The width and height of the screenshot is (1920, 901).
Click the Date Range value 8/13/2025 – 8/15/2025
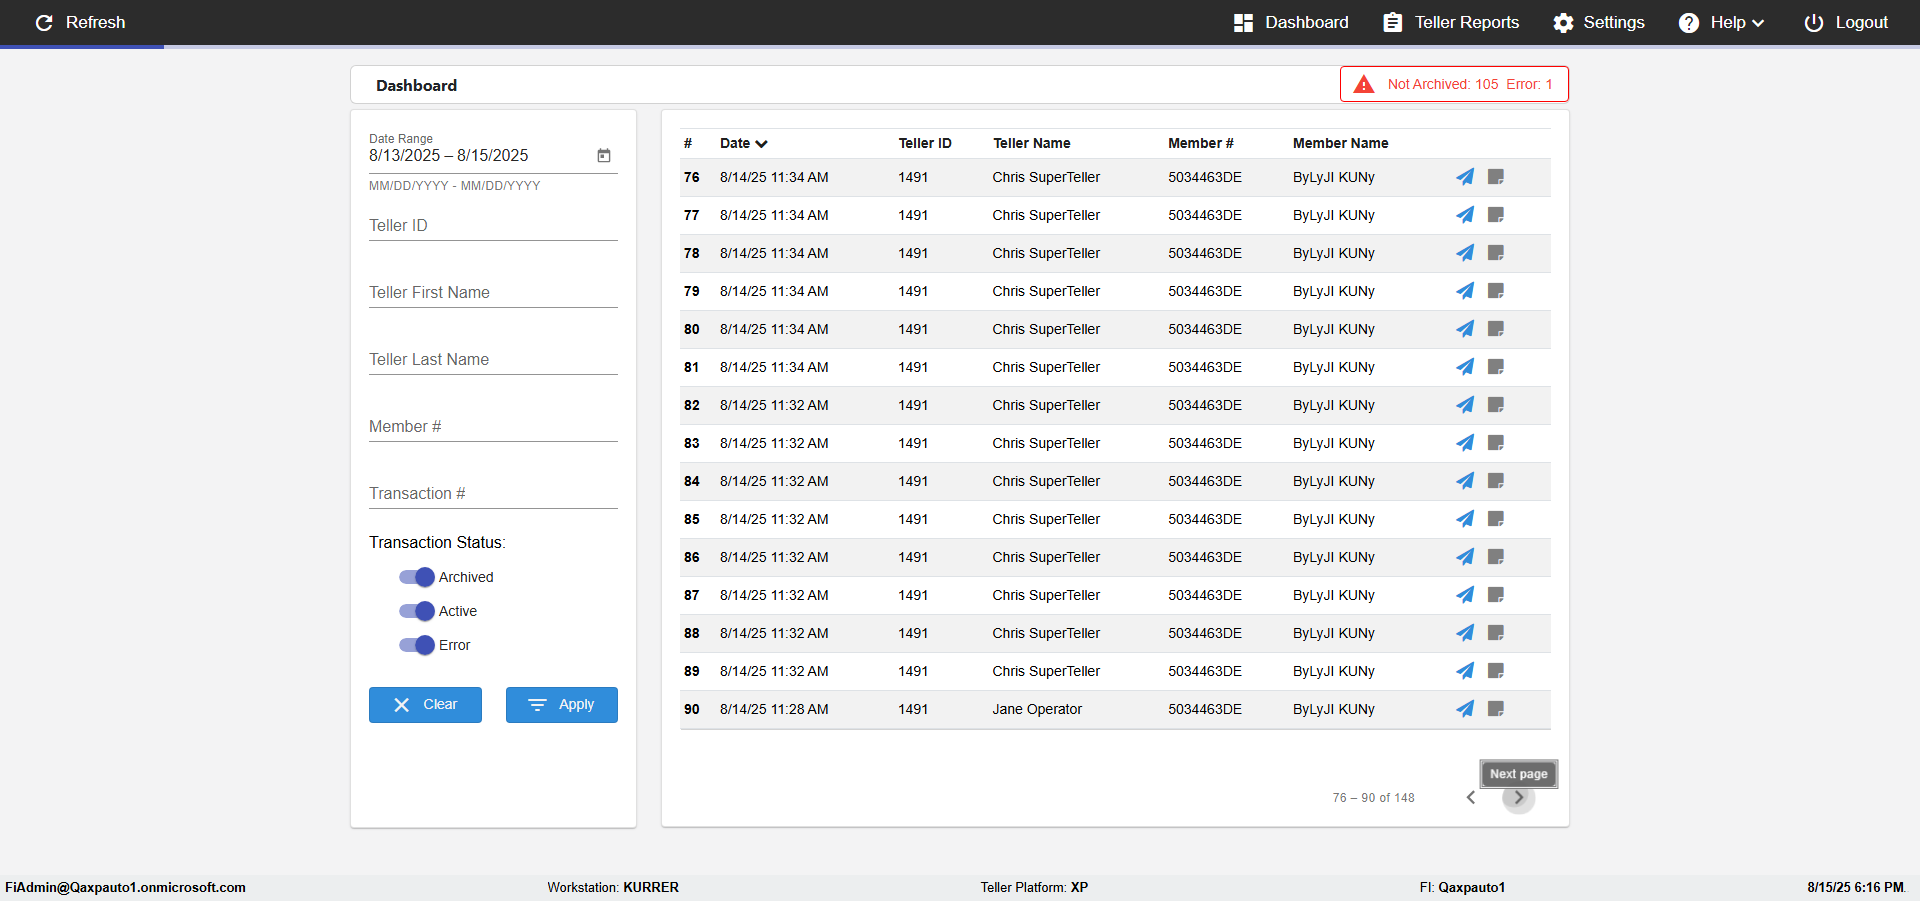[448, 155]
